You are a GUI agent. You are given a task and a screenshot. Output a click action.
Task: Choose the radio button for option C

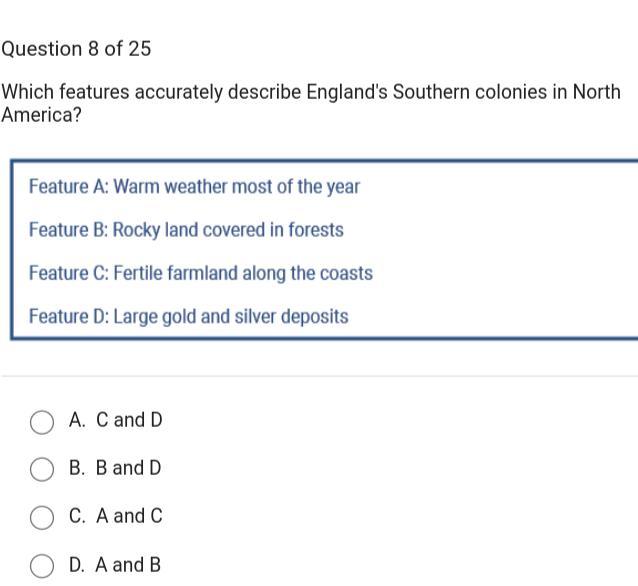click(x=42, y=517)
